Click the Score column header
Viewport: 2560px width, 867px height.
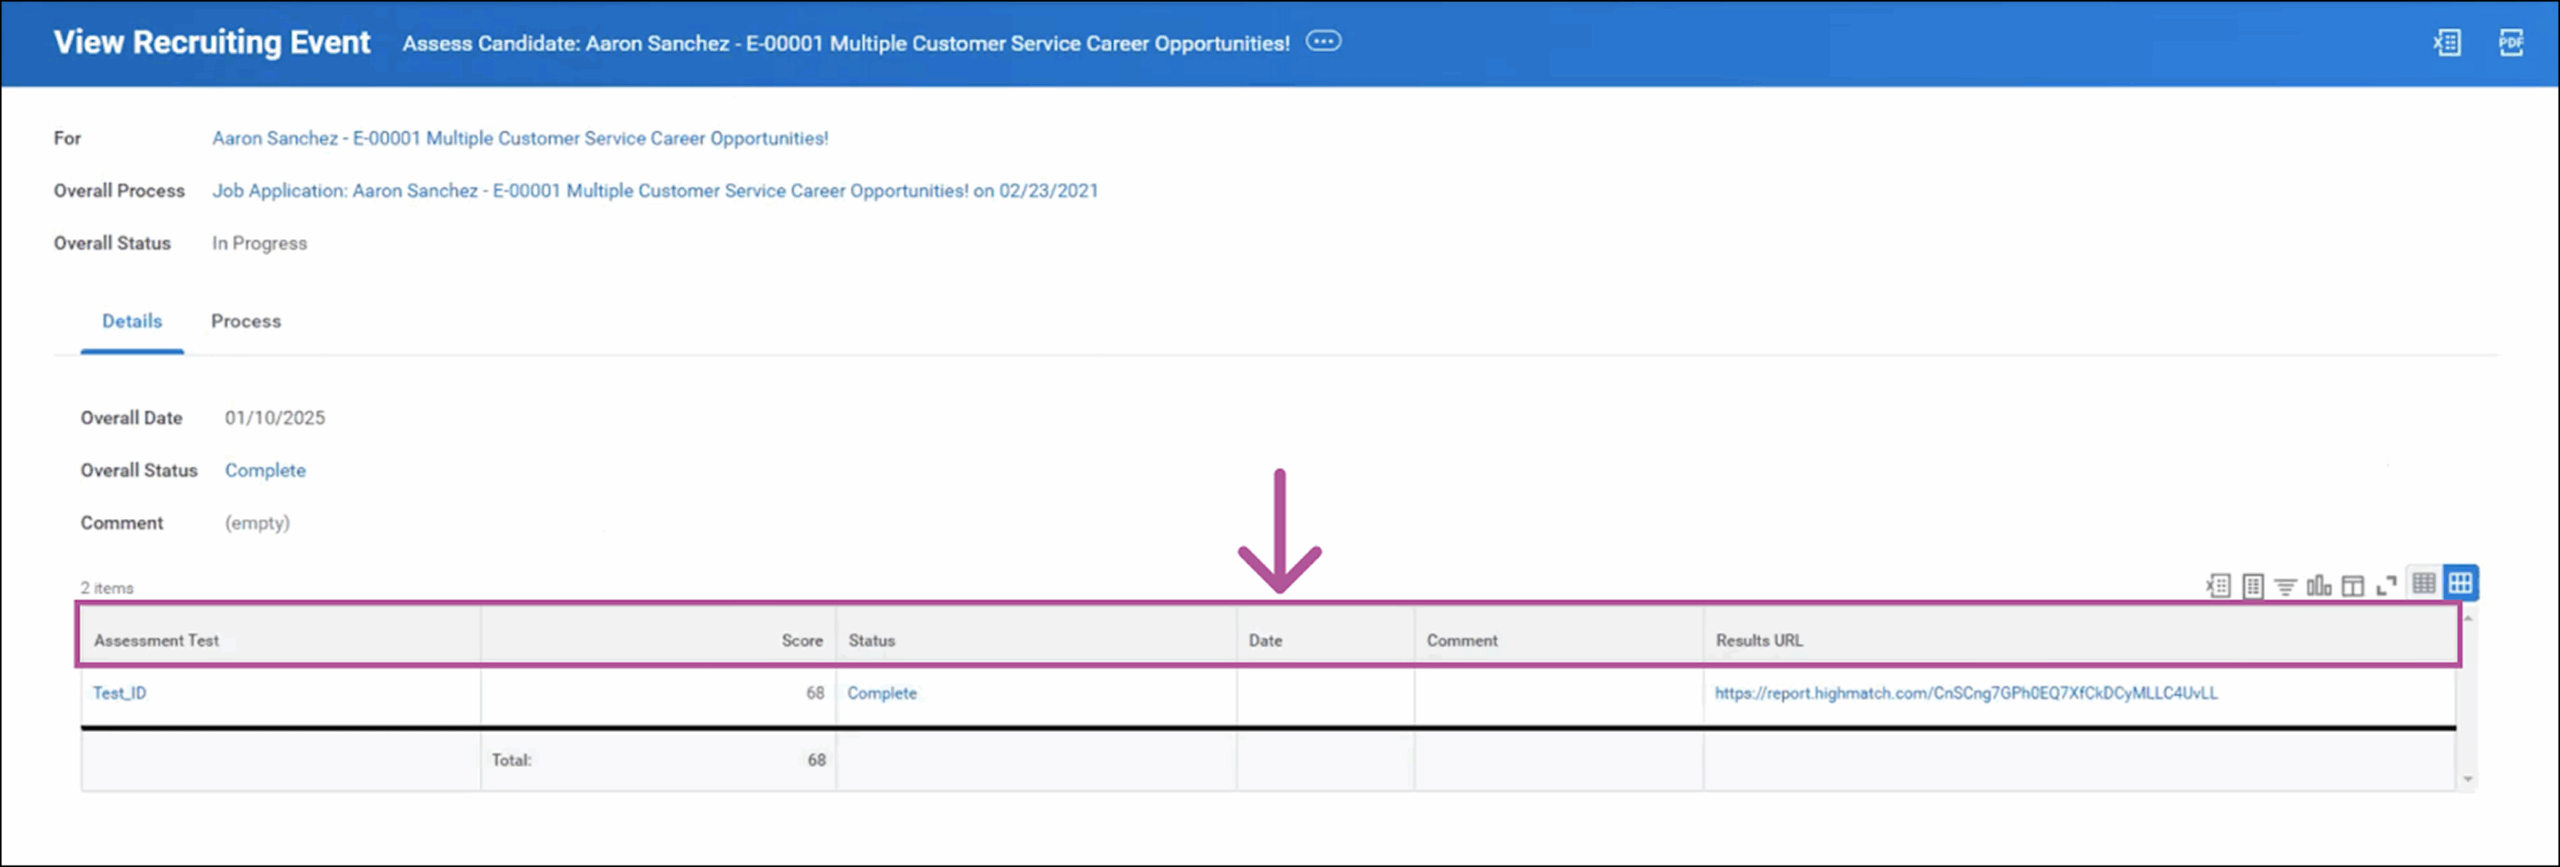point(801,640)
